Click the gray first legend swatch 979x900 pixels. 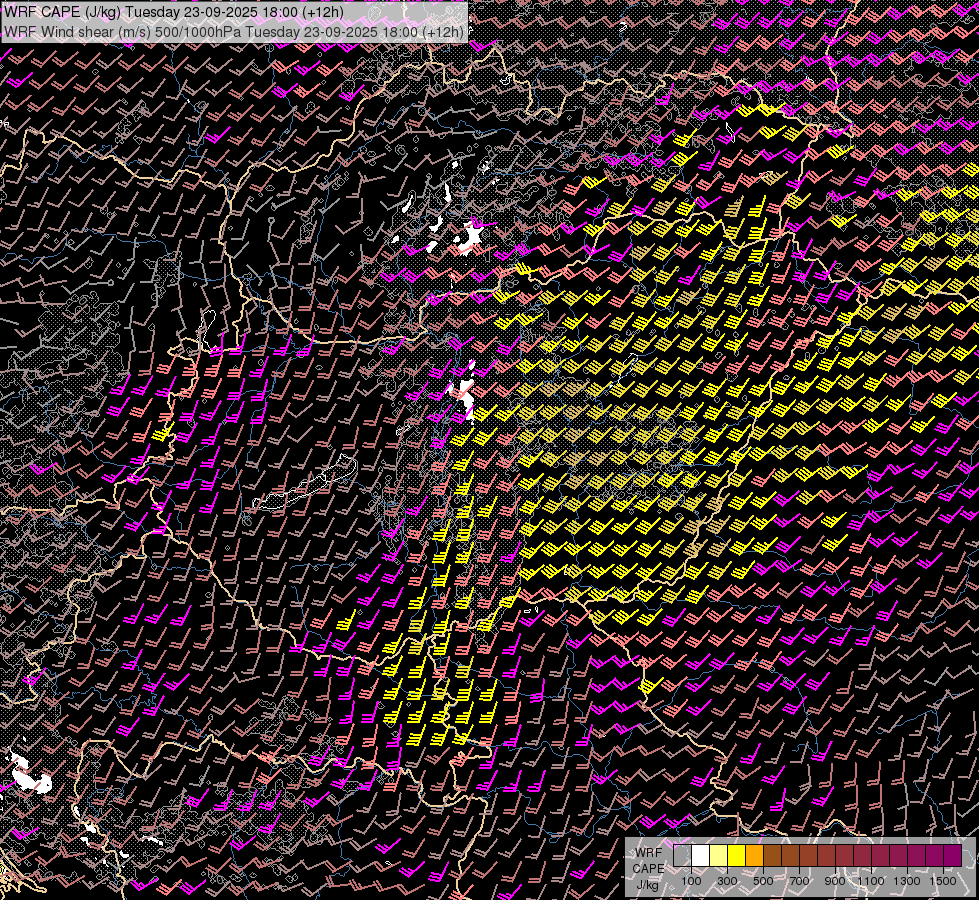[683, 856]
